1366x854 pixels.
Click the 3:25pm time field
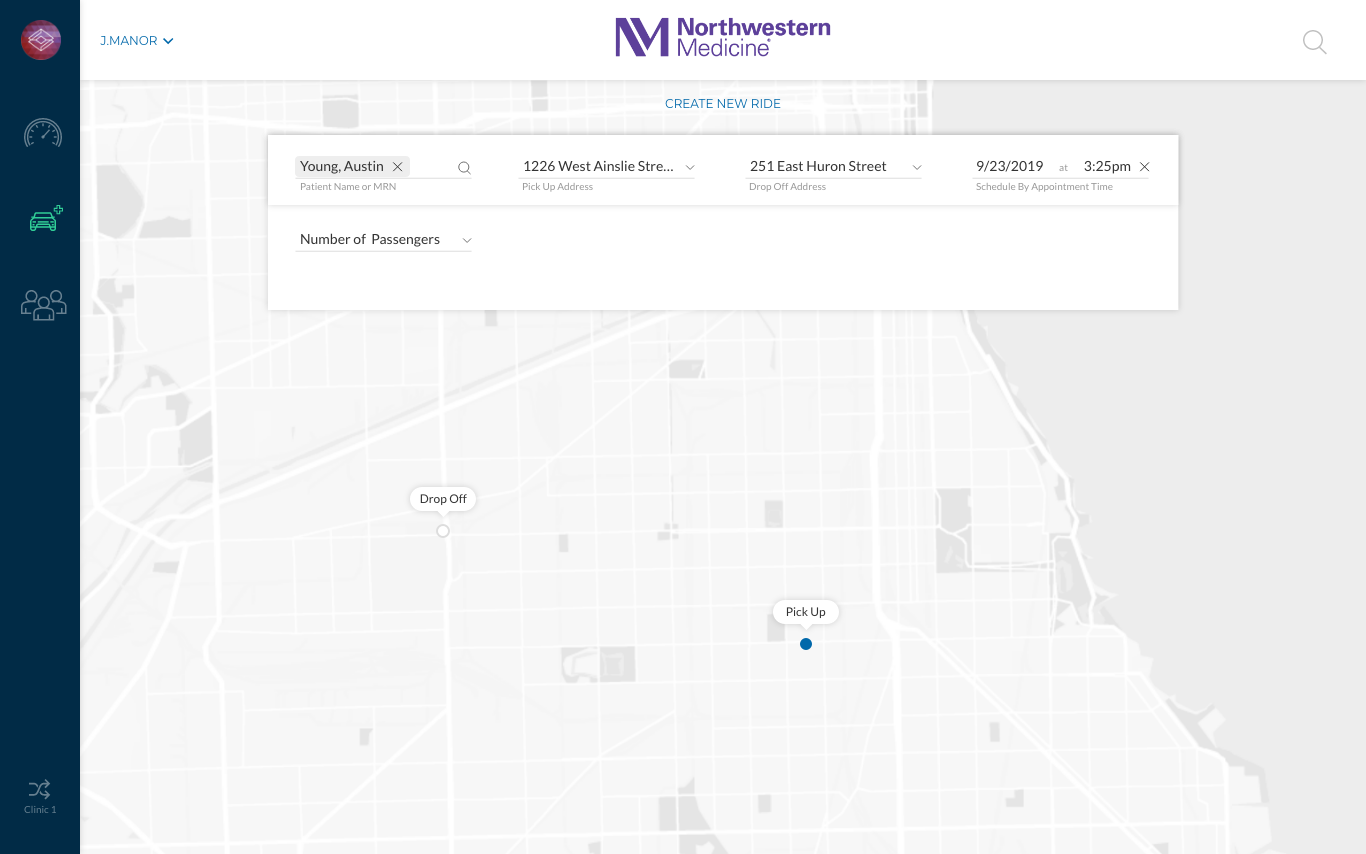coord(1106,167)
